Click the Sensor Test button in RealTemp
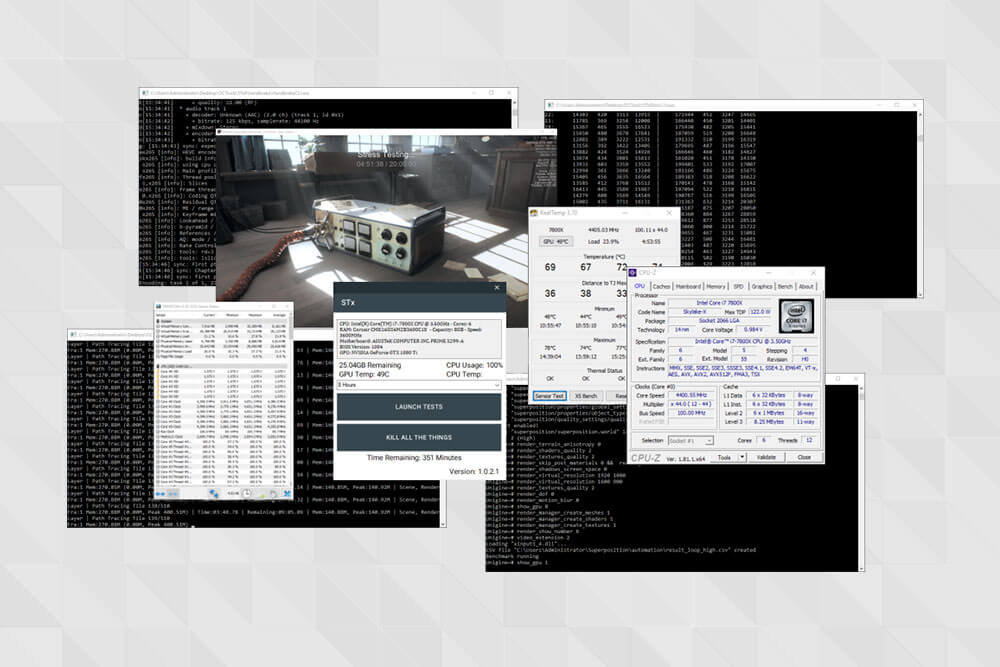1000x667 pixels. (x=549, y=396)
